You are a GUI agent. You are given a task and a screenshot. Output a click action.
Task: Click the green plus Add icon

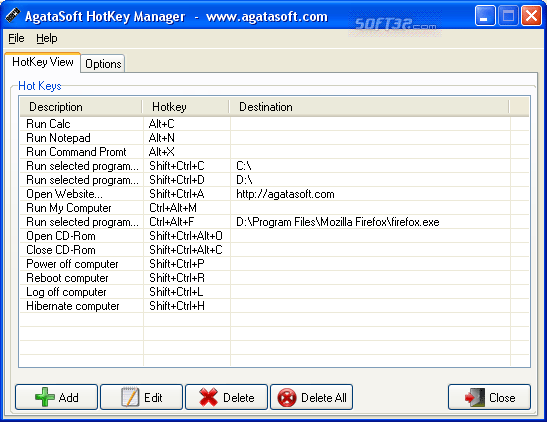click(45, 397)
